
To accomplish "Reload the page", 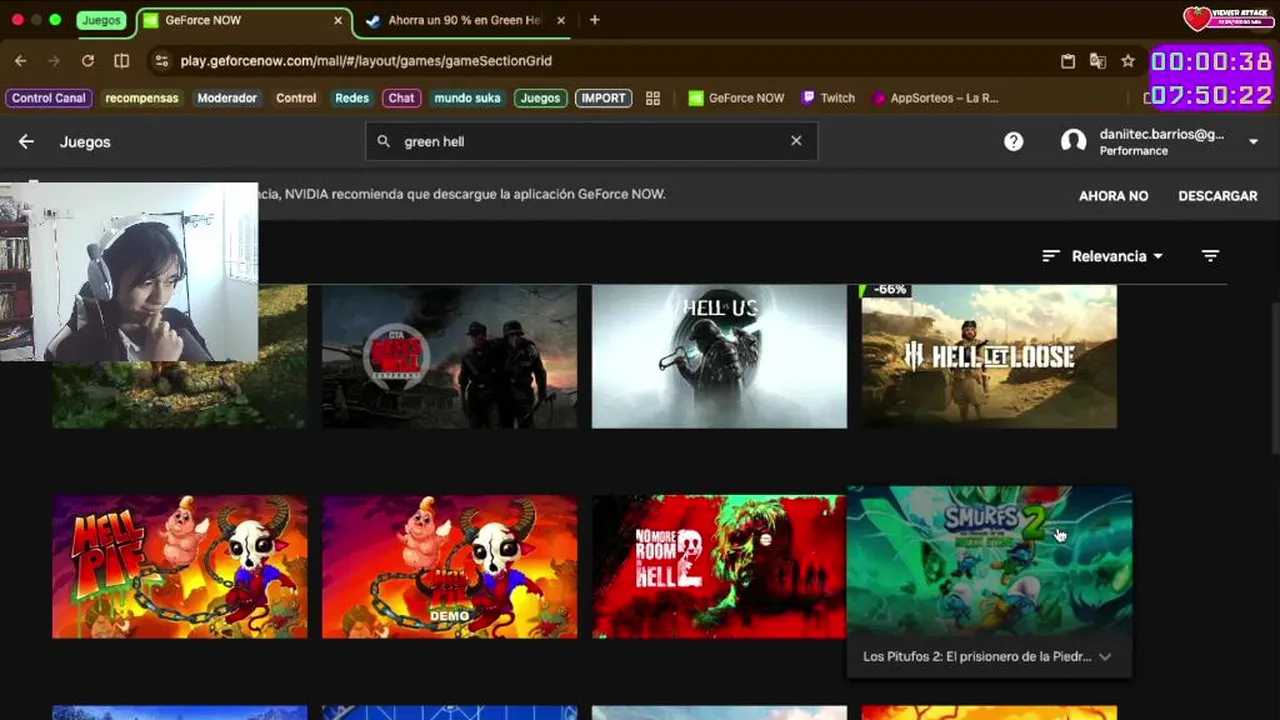I will [88, 61].
